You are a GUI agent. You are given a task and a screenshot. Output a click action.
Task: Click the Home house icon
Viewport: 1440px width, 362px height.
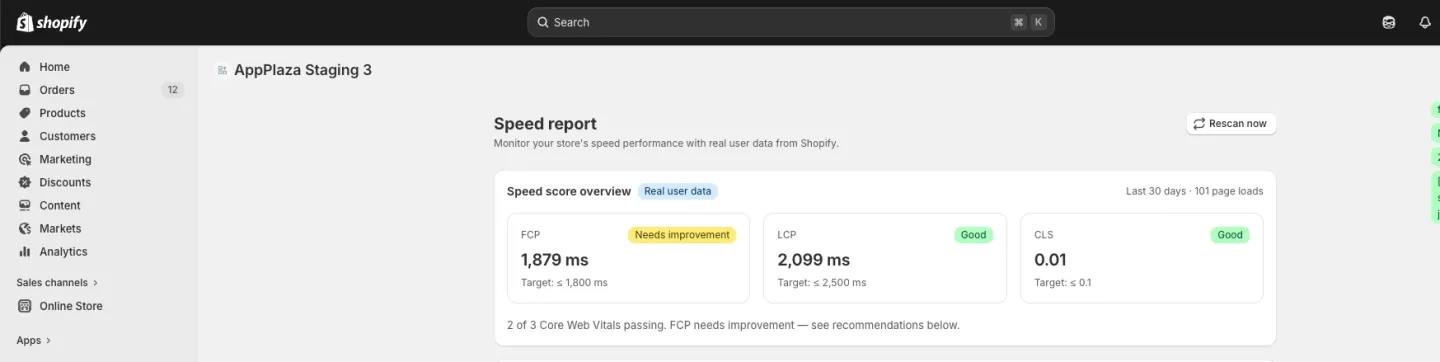[25, 67]
